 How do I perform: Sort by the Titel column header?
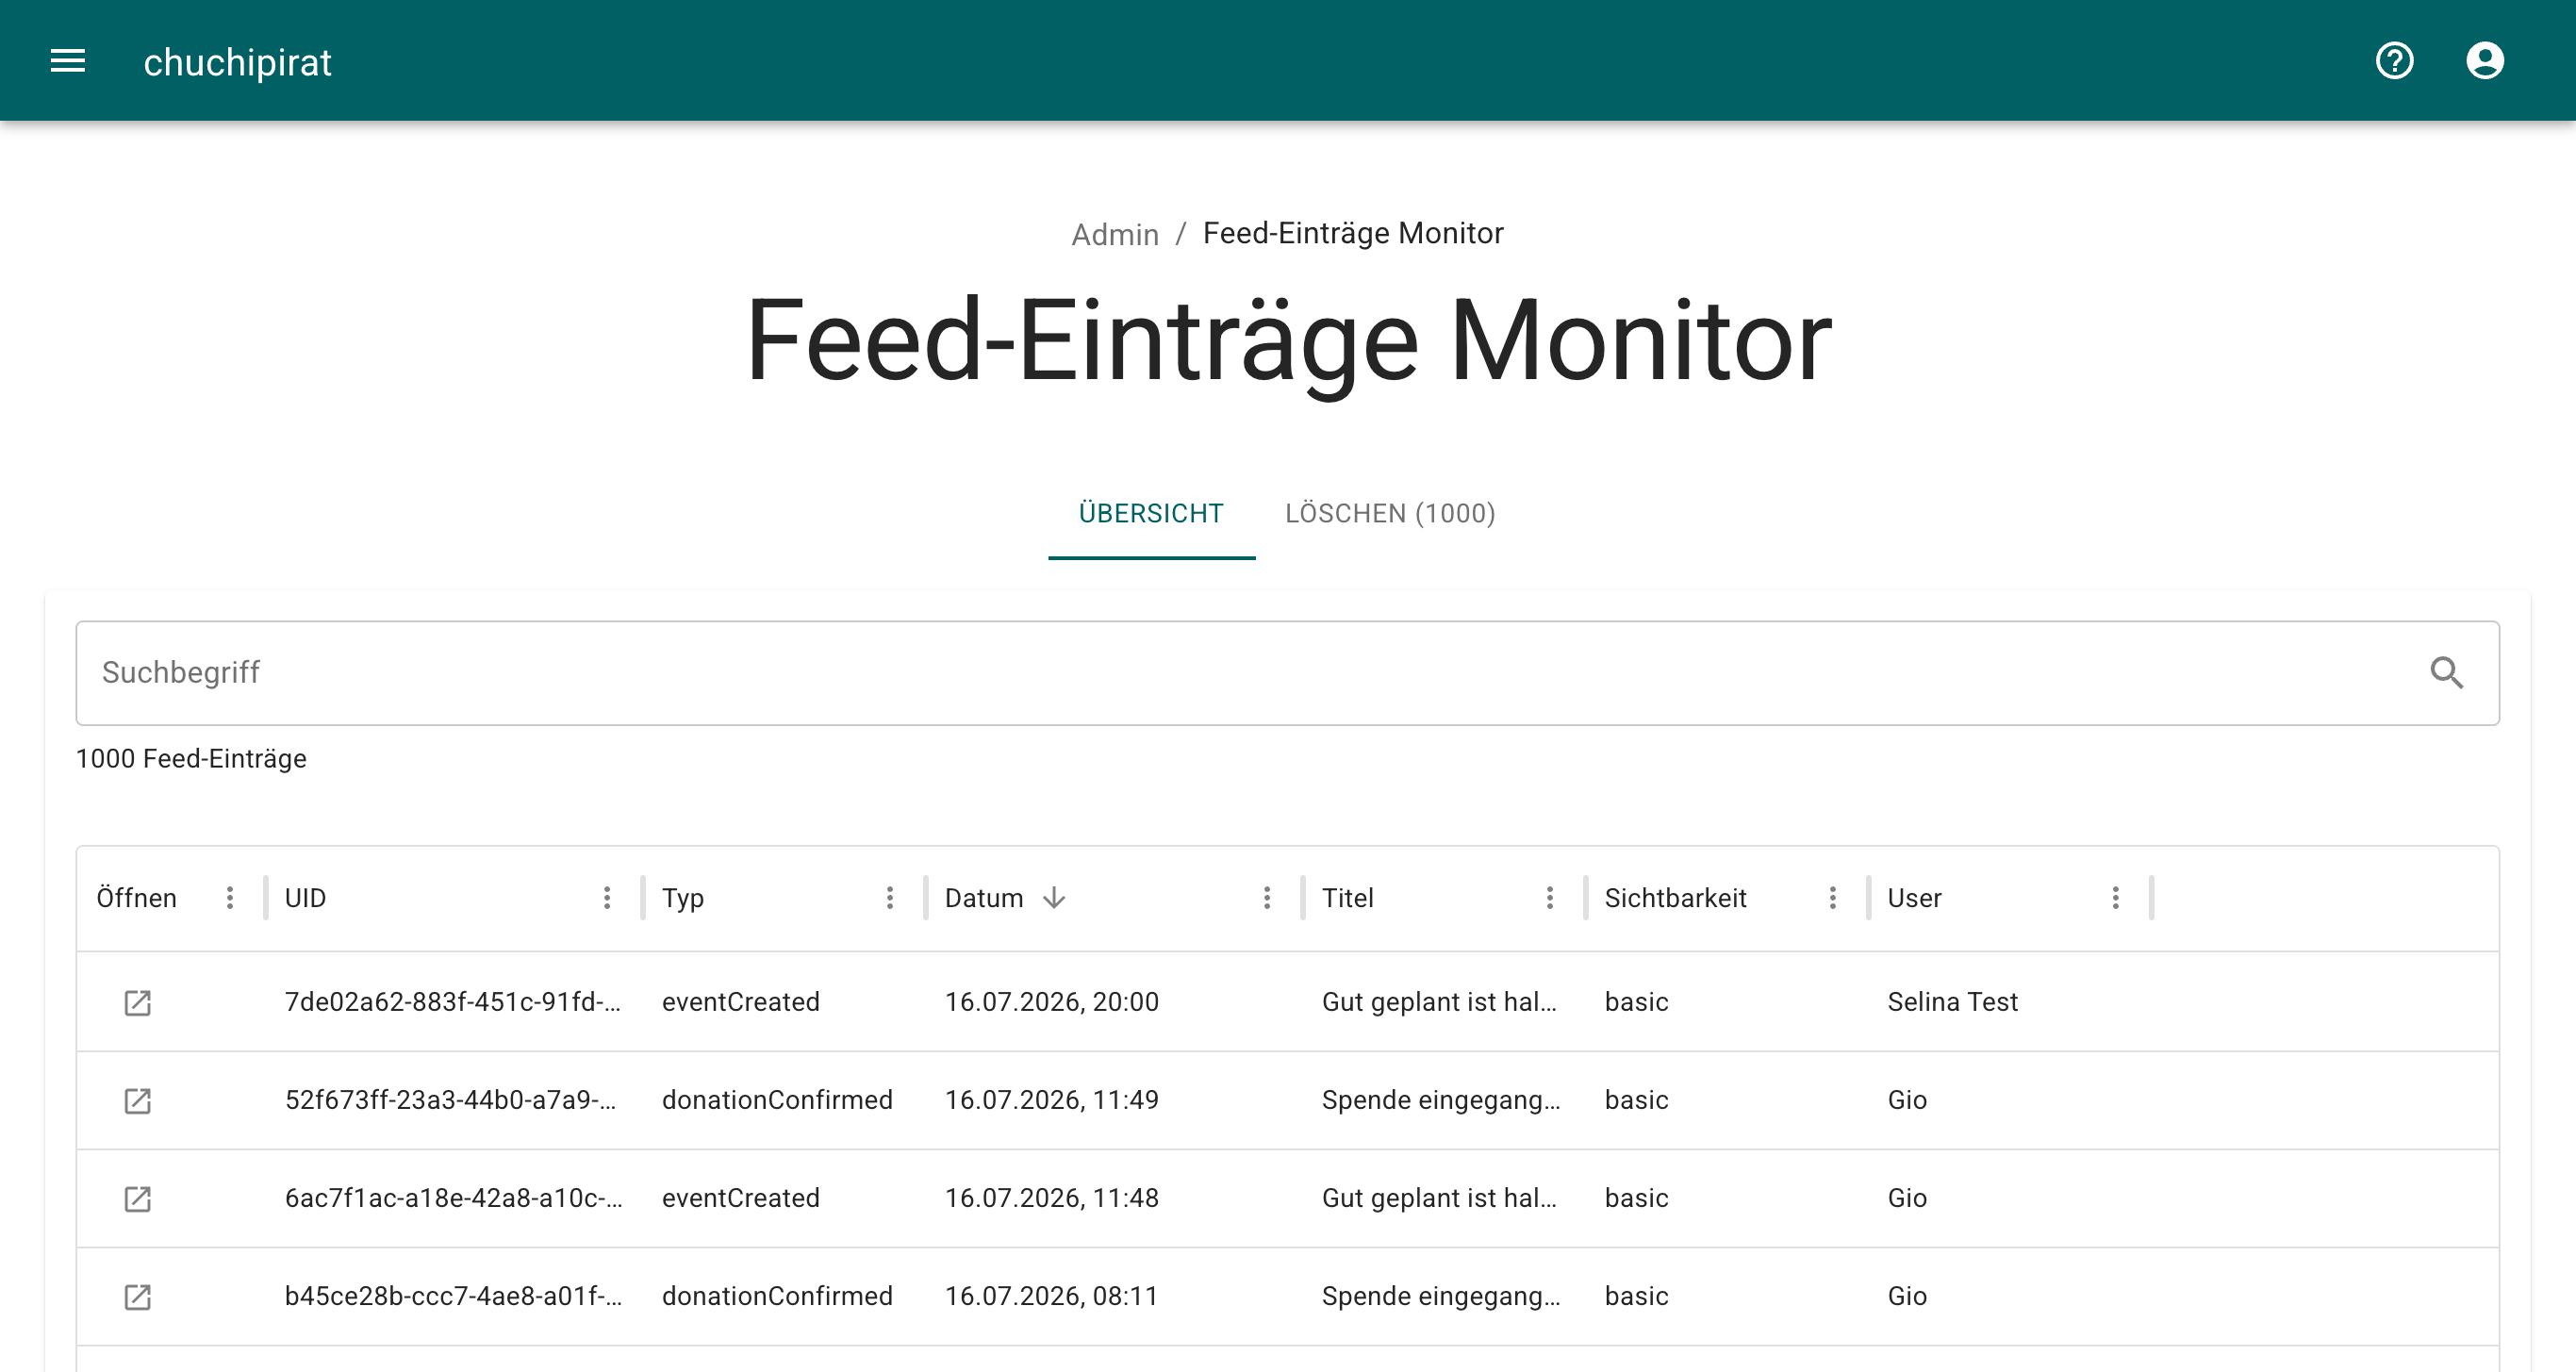1348,898
